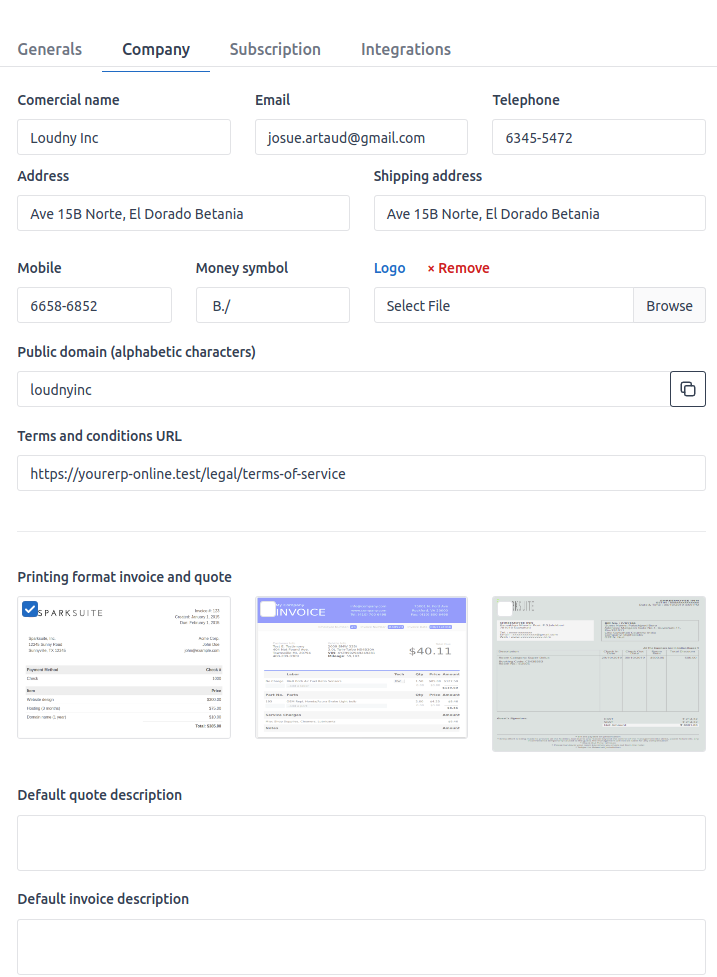Focus the Default invoice description textarea
Image resolution: width=717 pixels, height=977 pixels.
point(361,946)
